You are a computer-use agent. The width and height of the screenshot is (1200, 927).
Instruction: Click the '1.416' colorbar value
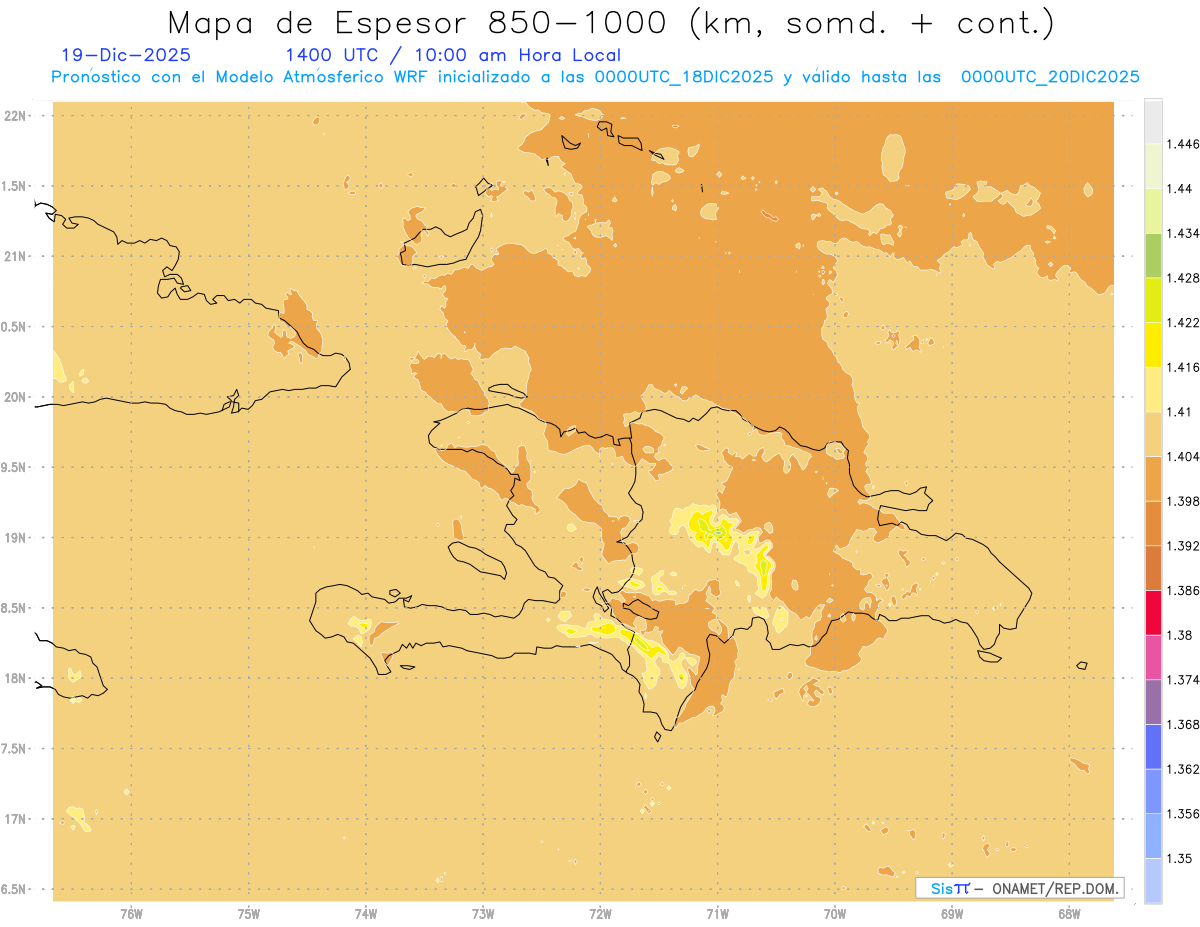(x=1183, y=367)
